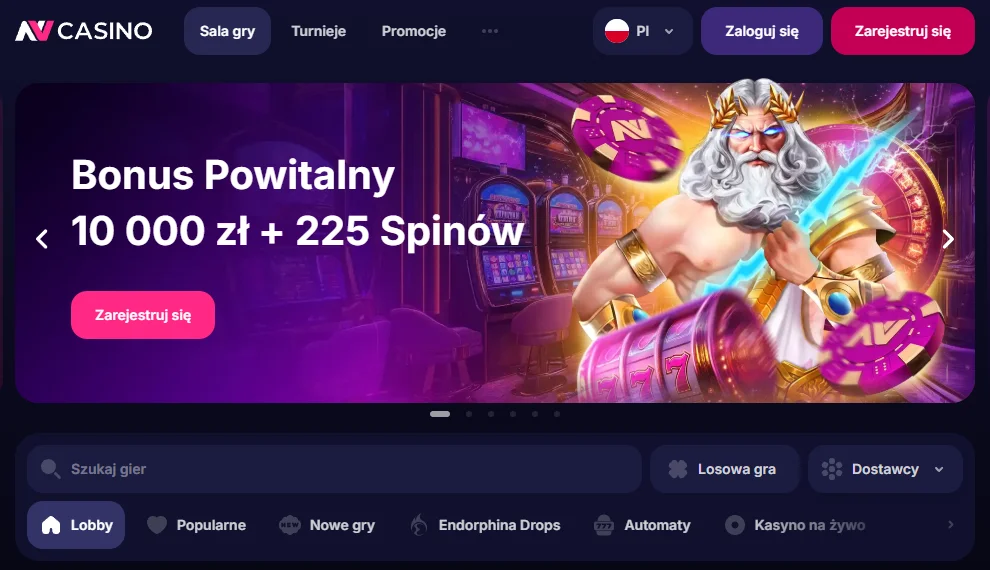Screen dimensions: 990x570
Task: Go to next banner slide arrow
Action: 948,239
